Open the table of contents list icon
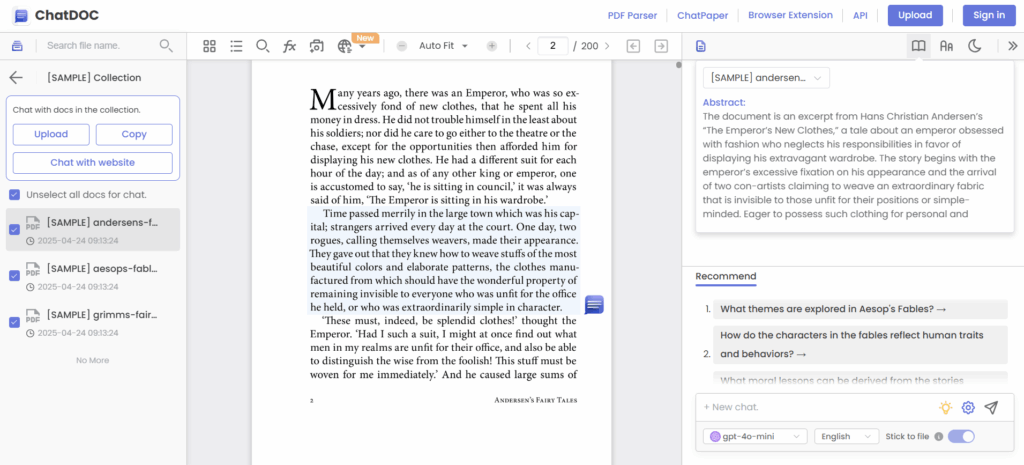This screenshot has height=465, width=1024. tap(236, 46)
